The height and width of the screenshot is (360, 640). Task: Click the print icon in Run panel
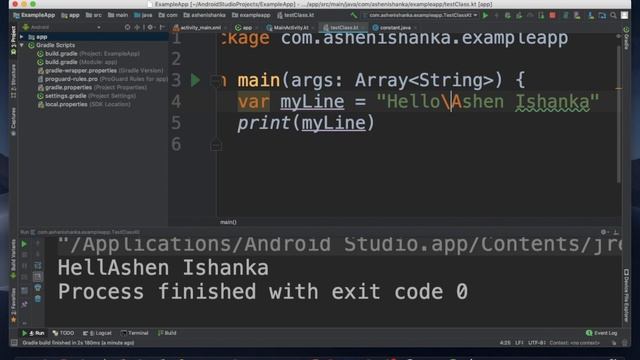[38, 288]
